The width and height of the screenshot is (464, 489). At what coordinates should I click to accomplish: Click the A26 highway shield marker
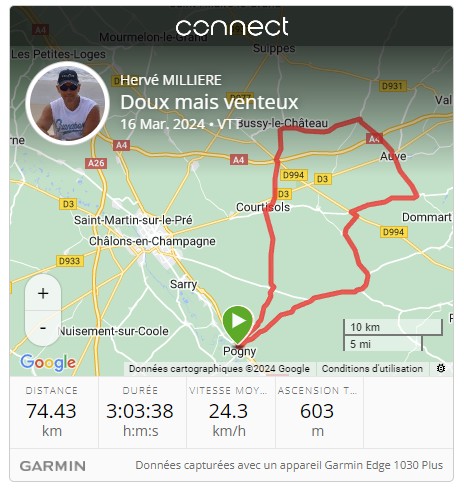(x=96, y=163)
